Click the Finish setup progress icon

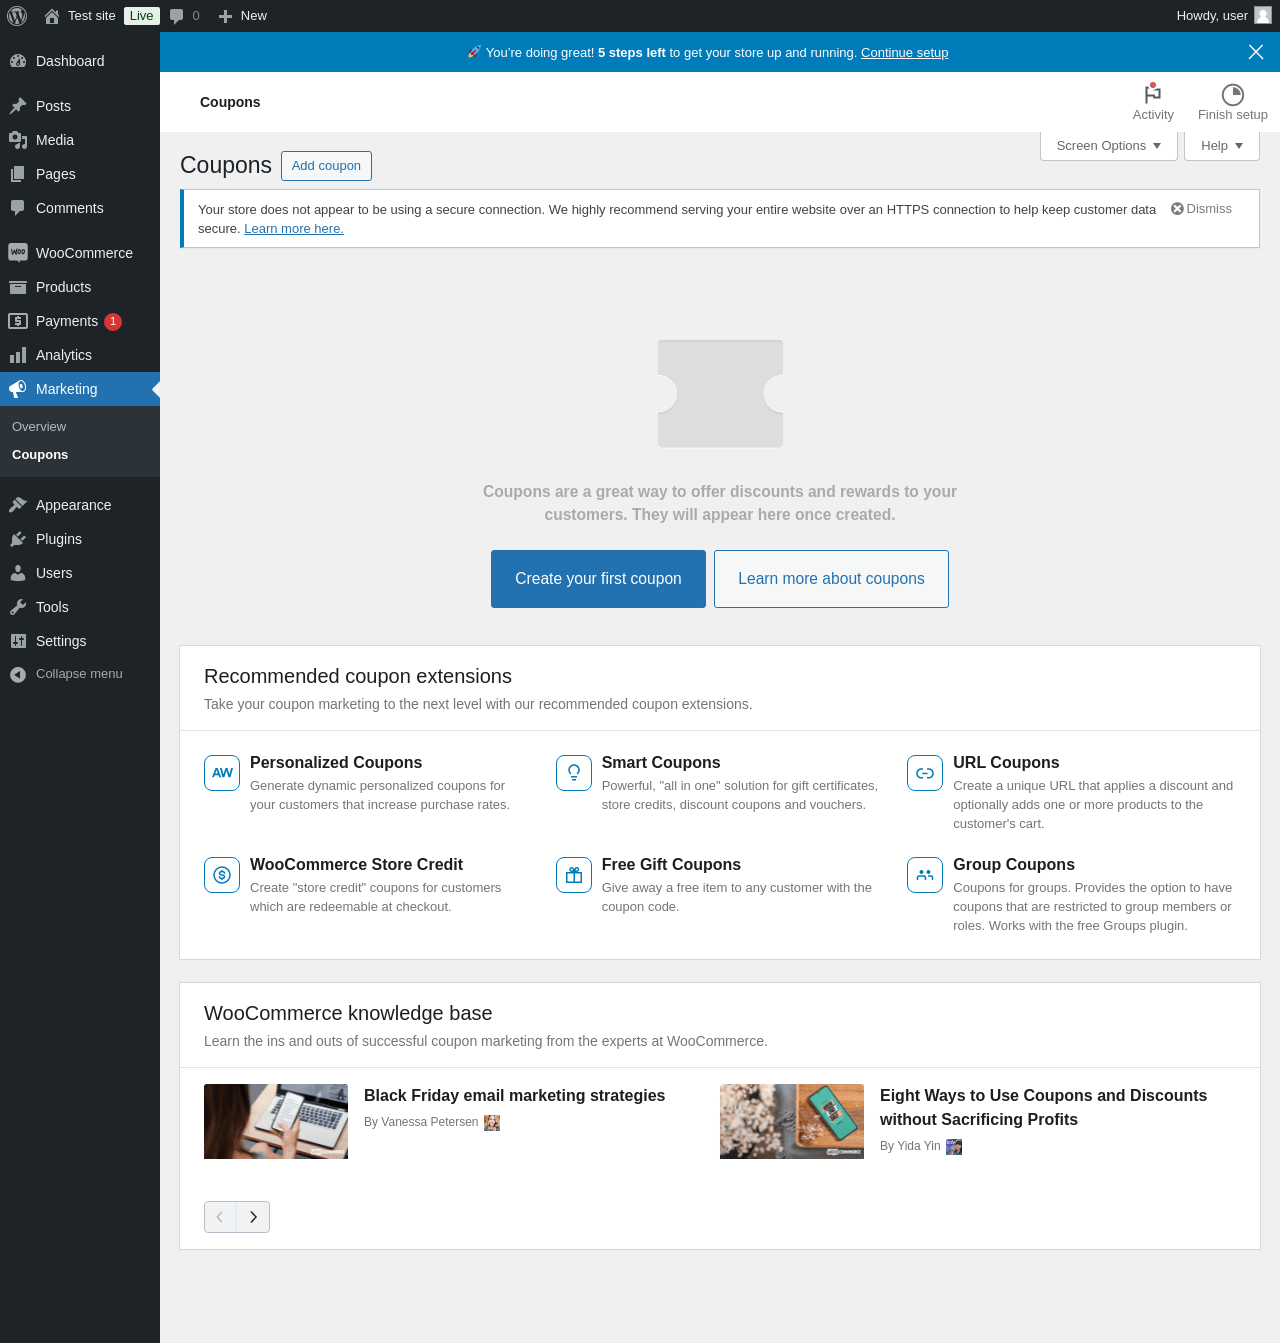(x=1233, y=94)
